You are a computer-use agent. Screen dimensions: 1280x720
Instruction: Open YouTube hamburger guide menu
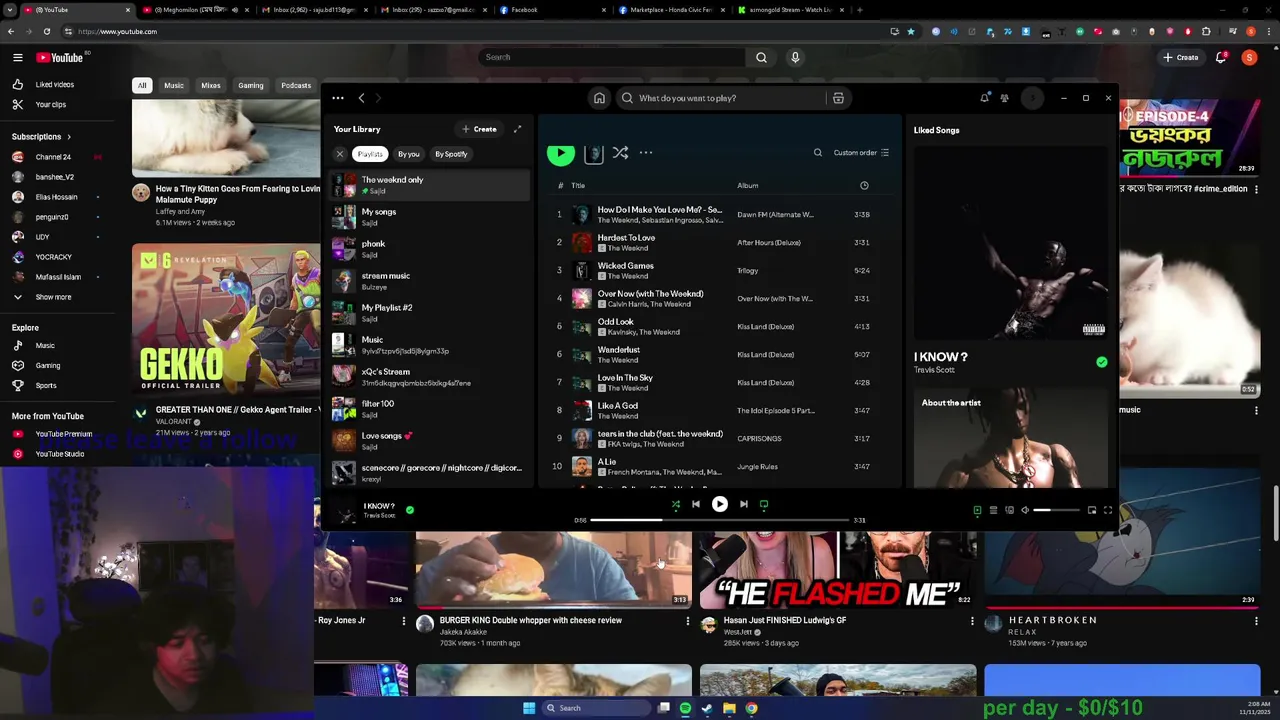coord(17,57)
